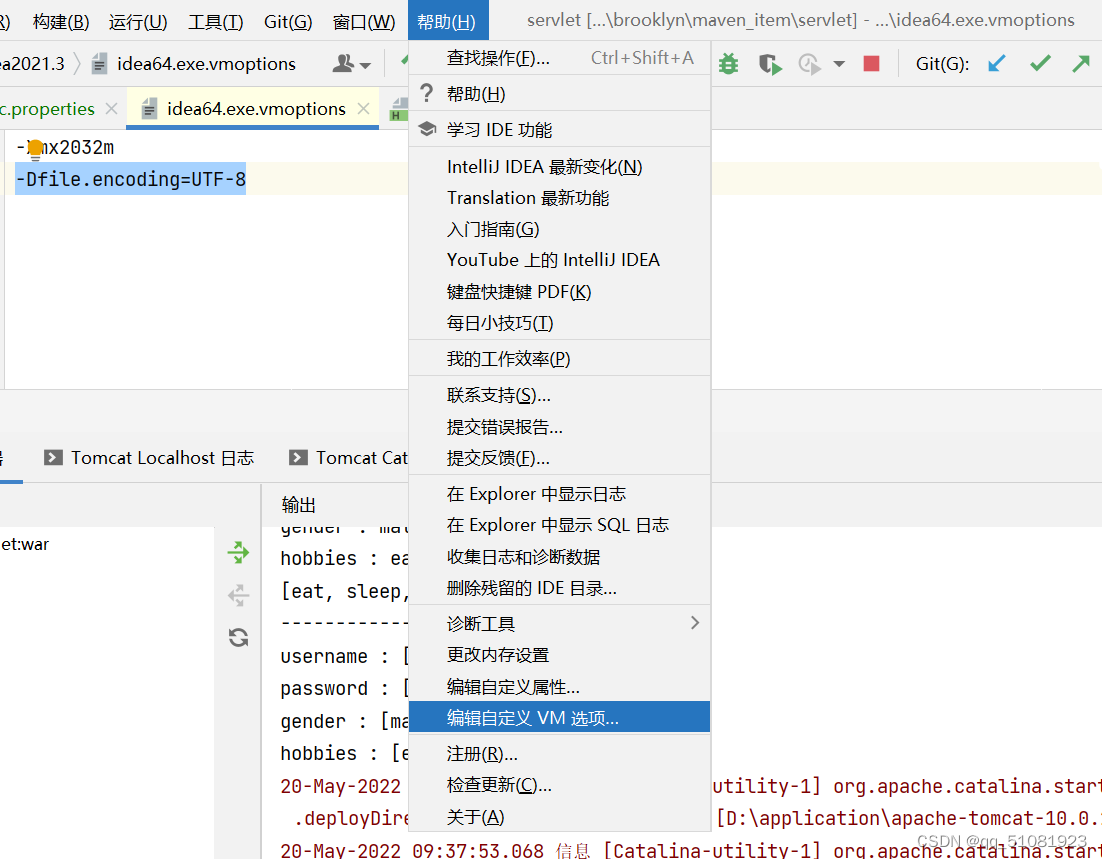
Task: Select IntelliJ IDEA 最新变化(N)
Action: coord(559,167)
